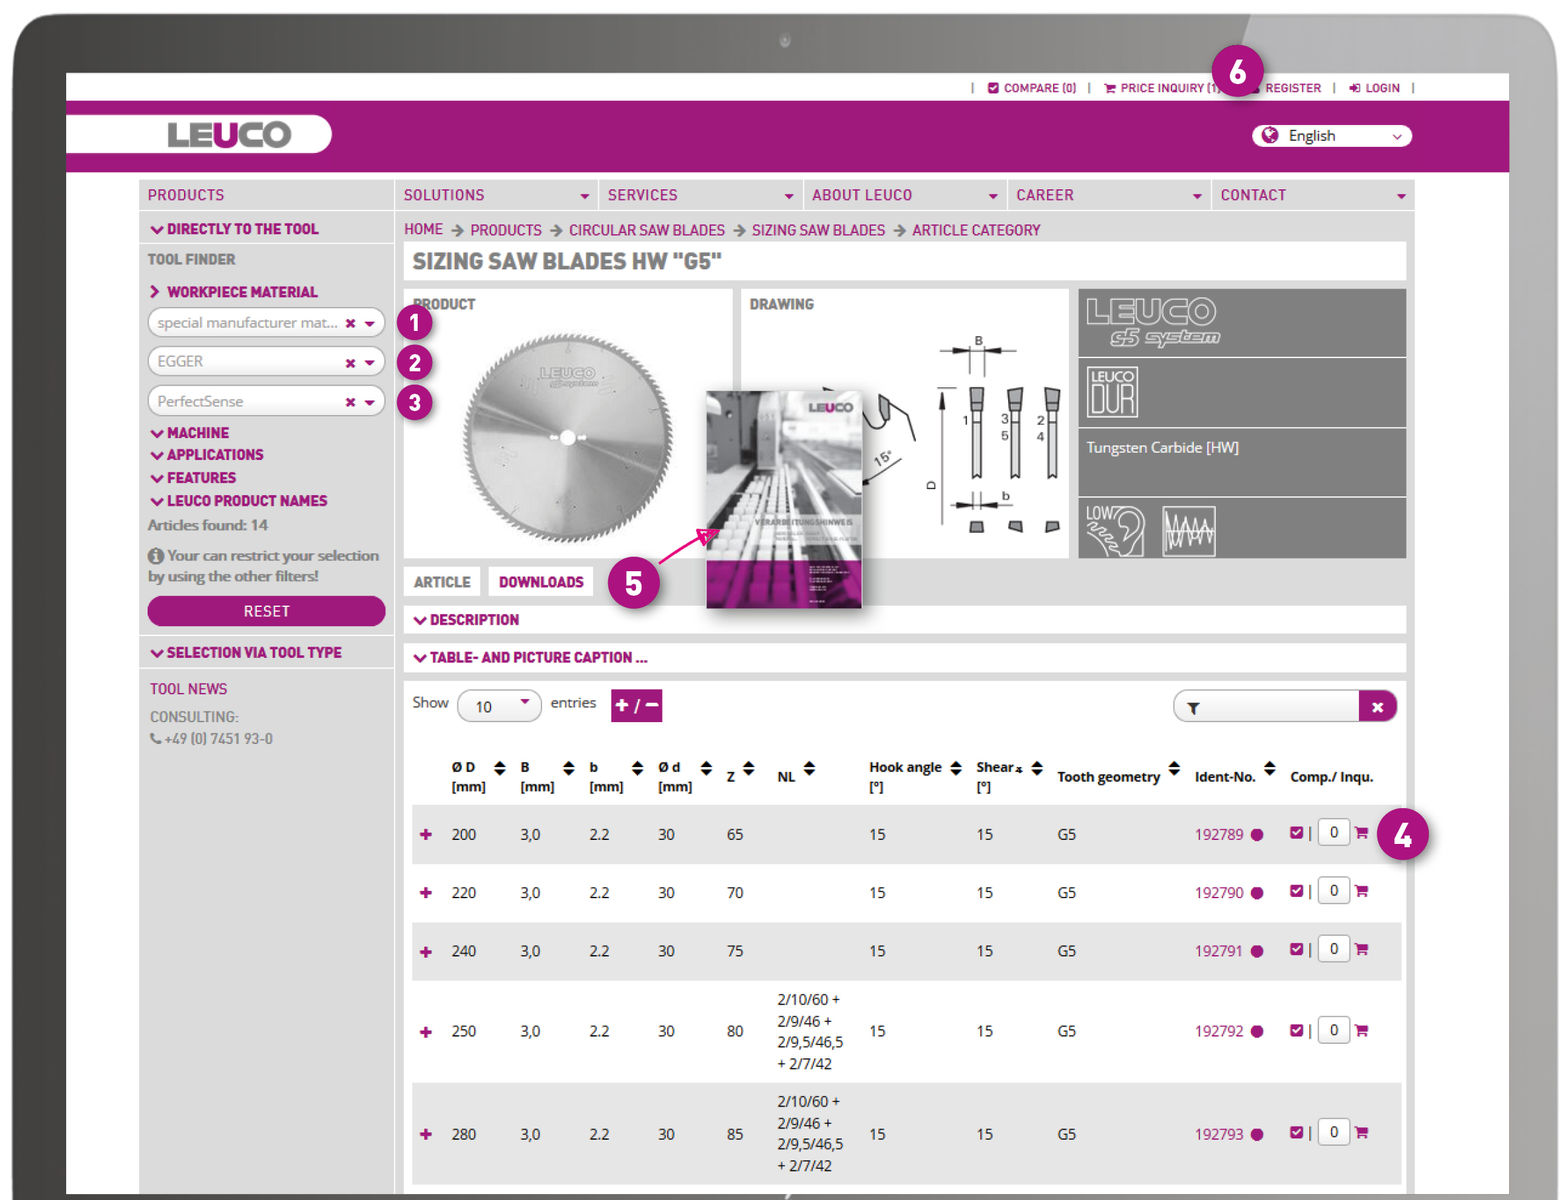Click the LEUCO logo in header
This screenshot has height=1200, width=1568.
coord(229,134)
